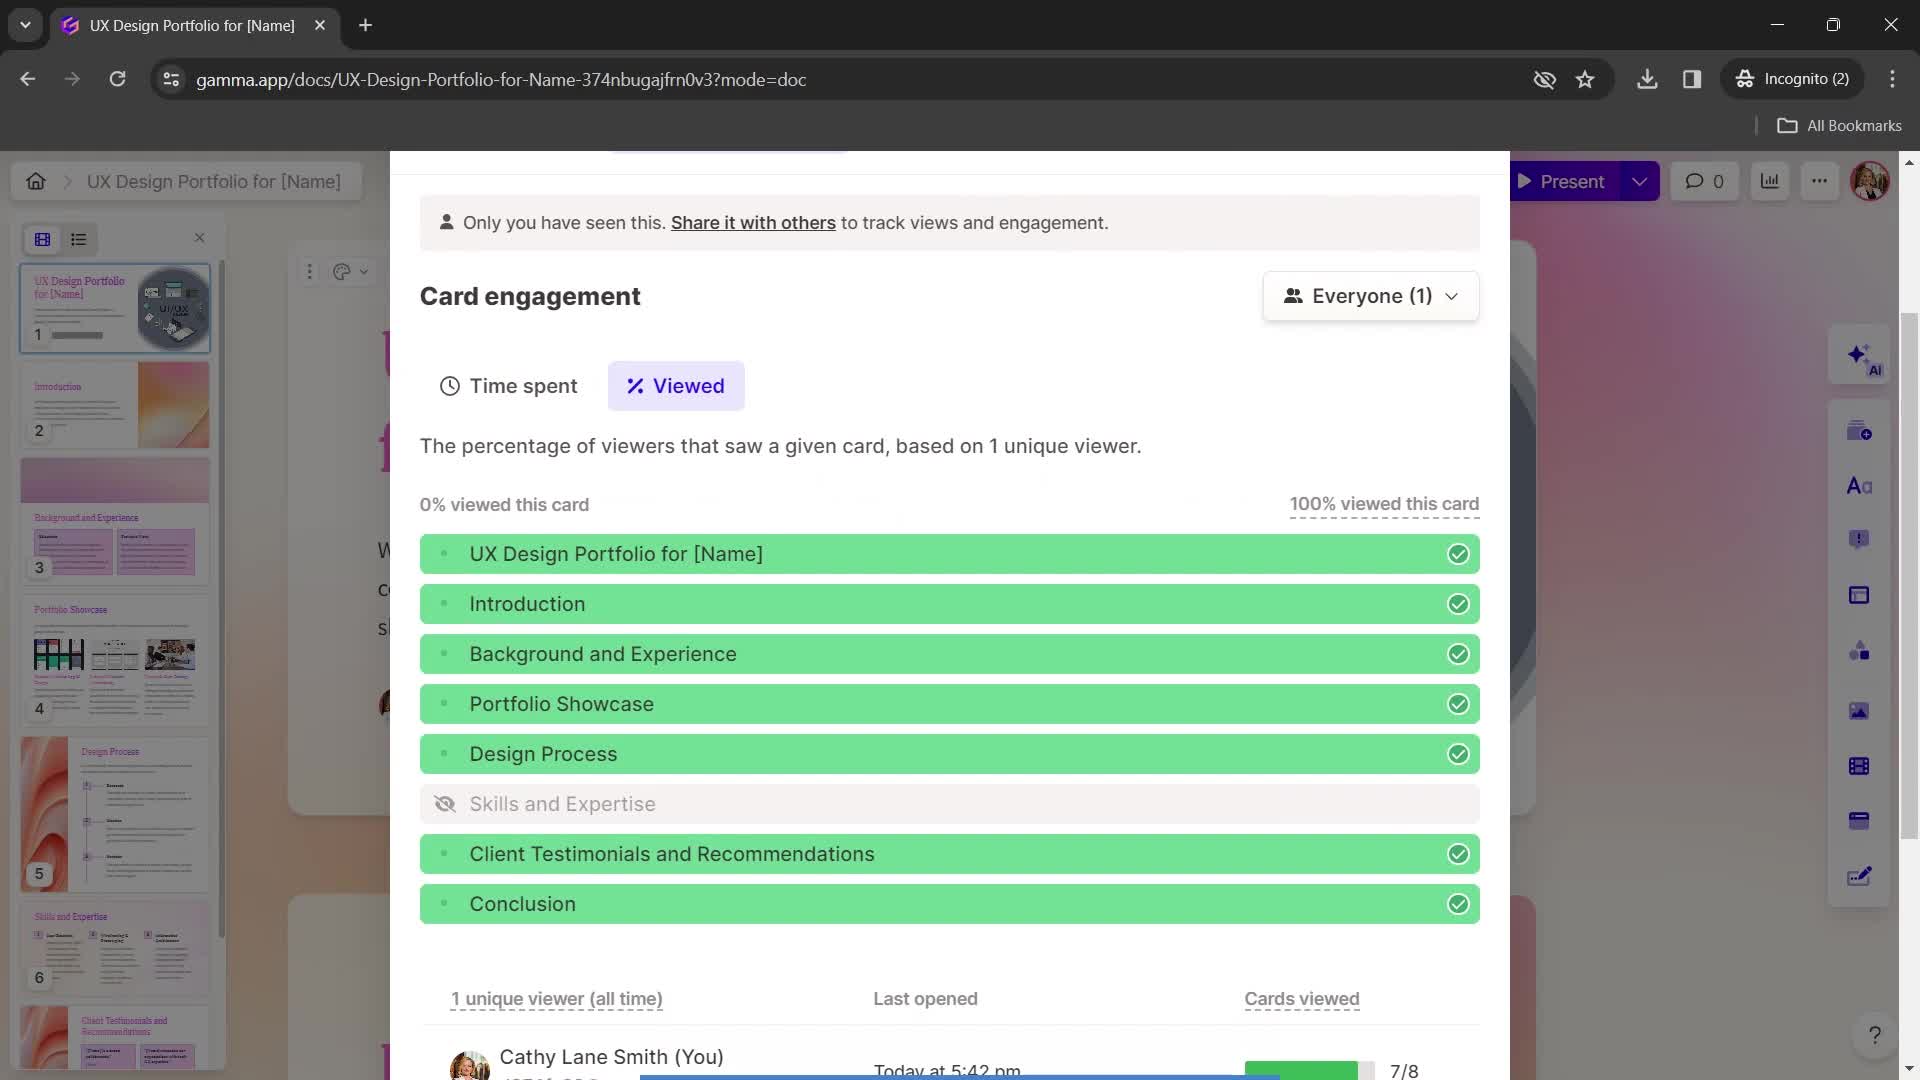Screen dimensions: 1920x1080
Task: Click 'Cards viewed' column header
Action: pos(1302,999)
